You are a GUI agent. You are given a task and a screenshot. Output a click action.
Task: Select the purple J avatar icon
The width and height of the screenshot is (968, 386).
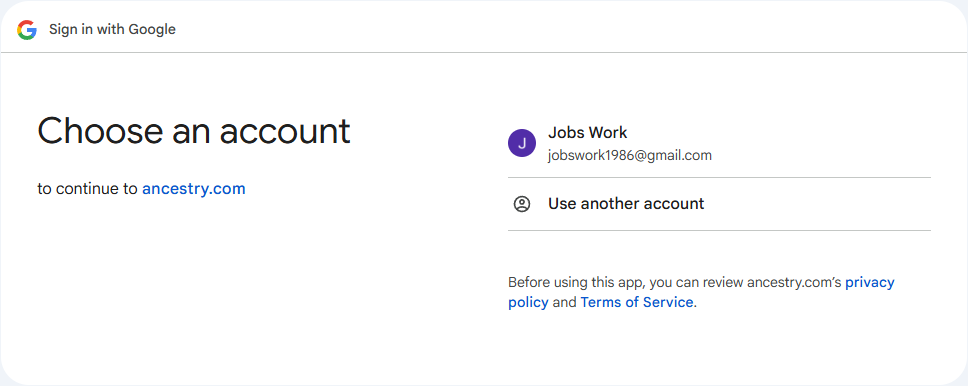(x=522, y=143)
